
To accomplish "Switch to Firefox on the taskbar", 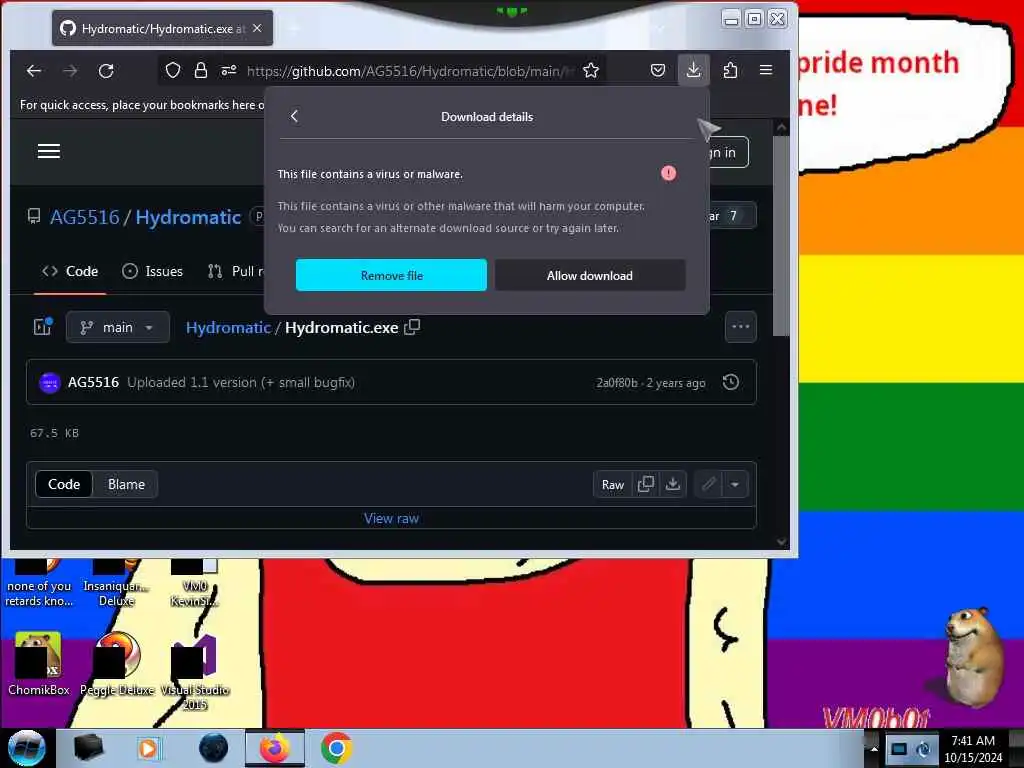I will click(275, 748).
